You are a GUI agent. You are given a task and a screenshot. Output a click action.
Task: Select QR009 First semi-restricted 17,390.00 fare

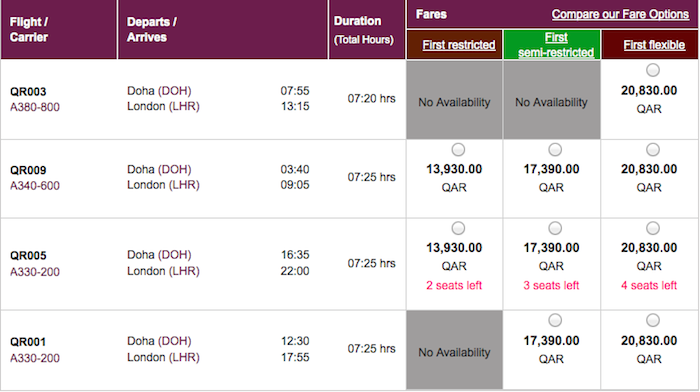(x=555, y=150)
